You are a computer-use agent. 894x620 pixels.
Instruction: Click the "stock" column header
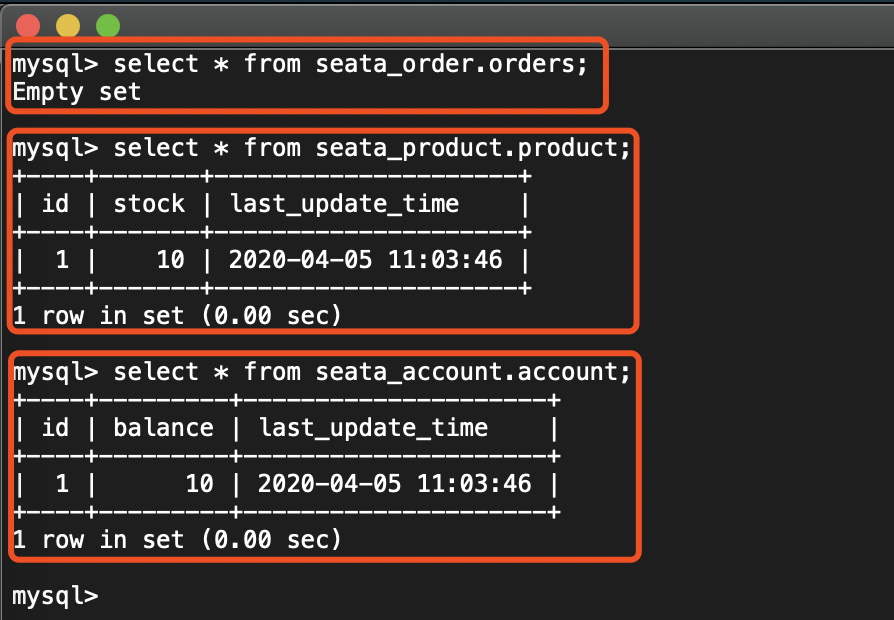[x=149, y=204]
